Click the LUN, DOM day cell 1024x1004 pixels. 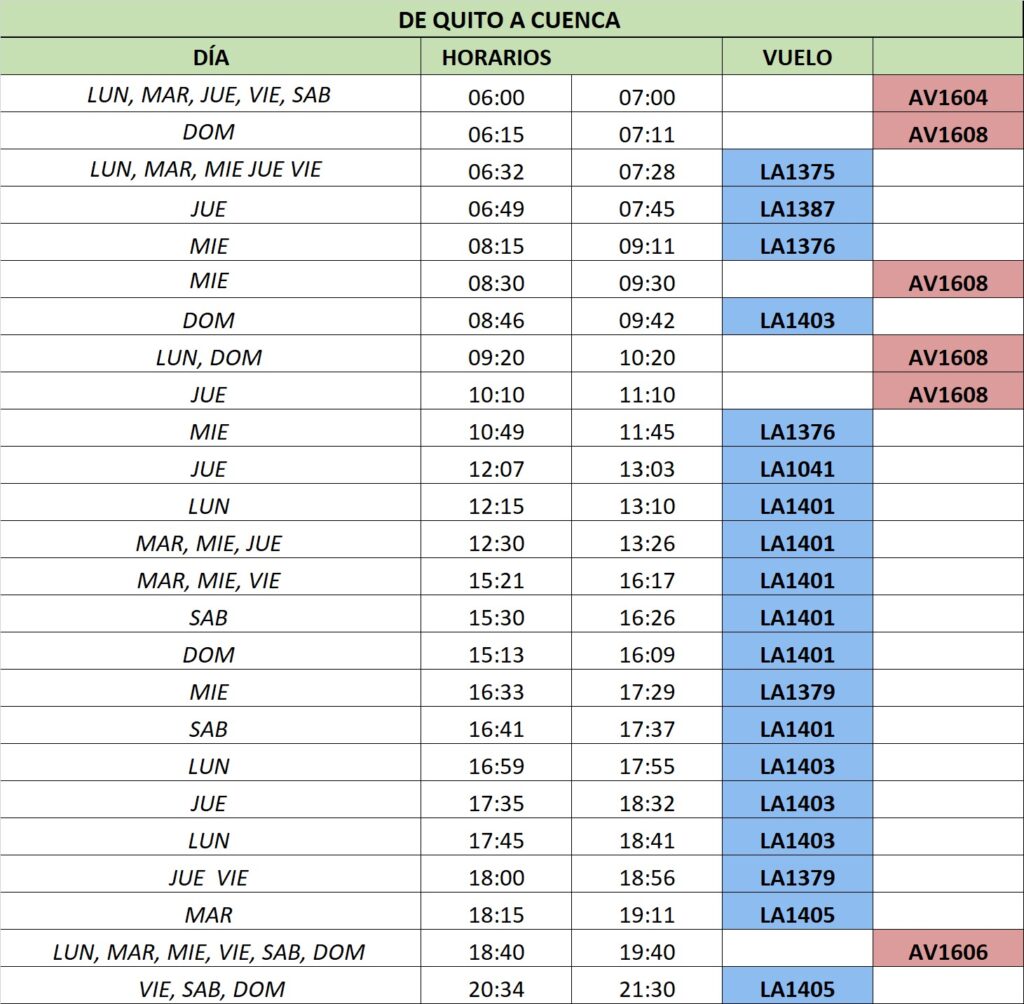pos(209,357)
